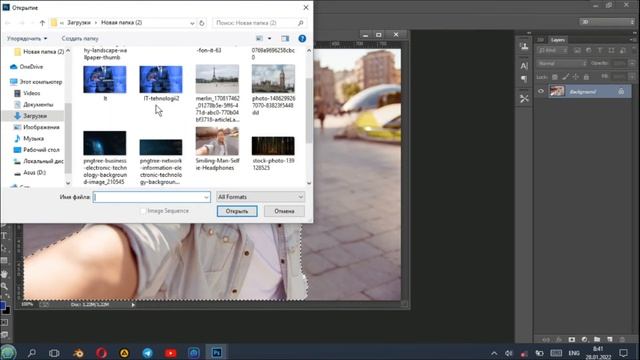This screenshot has width=640, height=360.
Task: Select the Type tool in Photoshop toolbar
Action: pyautogui.click(x=4, y=236)
